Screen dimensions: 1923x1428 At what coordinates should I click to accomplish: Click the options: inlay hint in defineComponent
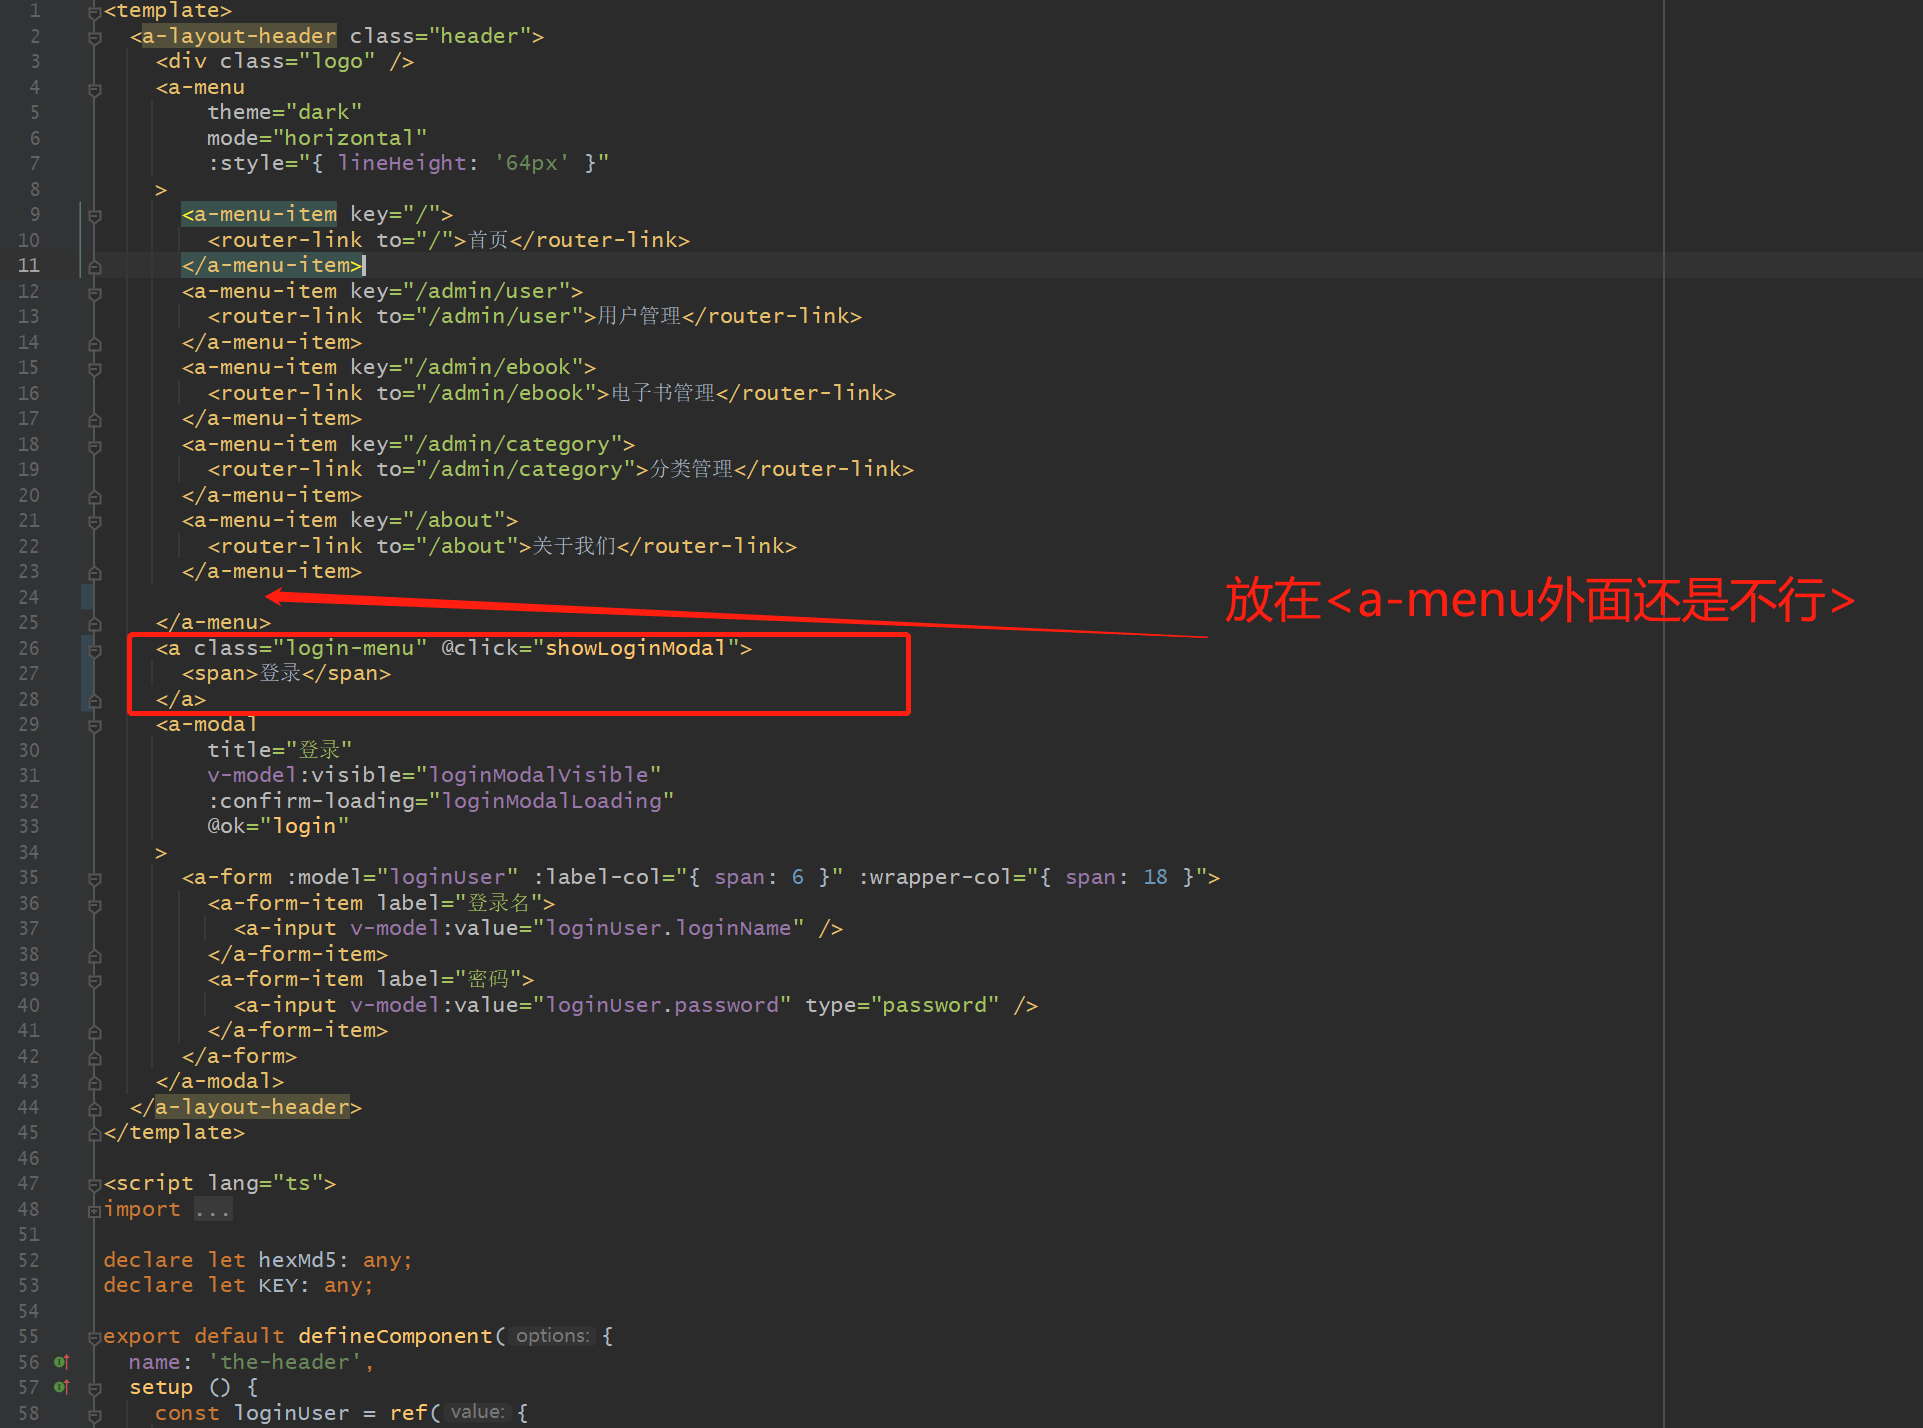coord(552,1337)
